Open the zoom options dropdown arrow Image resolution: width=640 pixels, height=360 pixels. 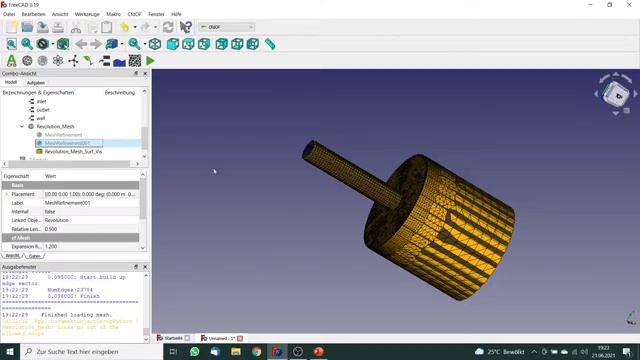click(145, 44)
